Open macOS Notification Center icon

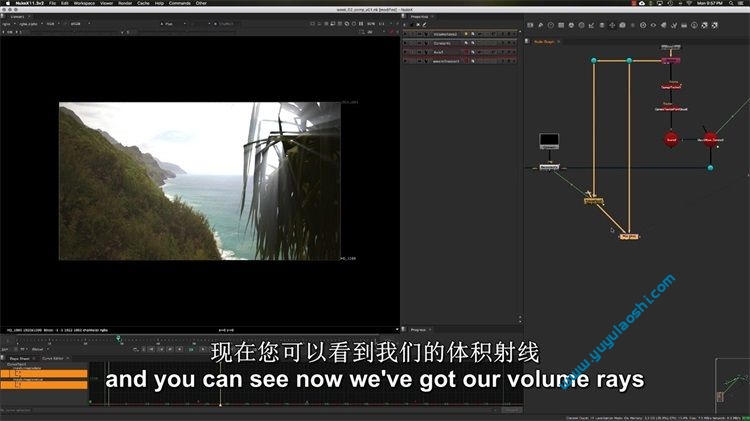742,3
